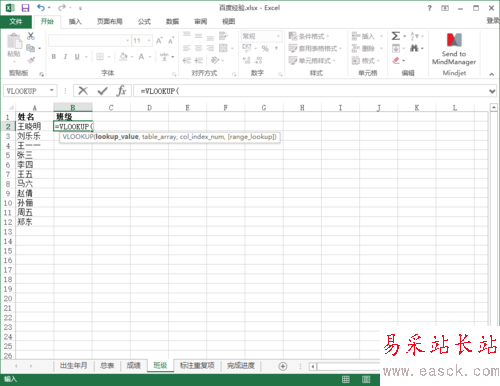Click Send to MindManager button
Viewport: 500px width, 386px height.
[x=454, y=49]
